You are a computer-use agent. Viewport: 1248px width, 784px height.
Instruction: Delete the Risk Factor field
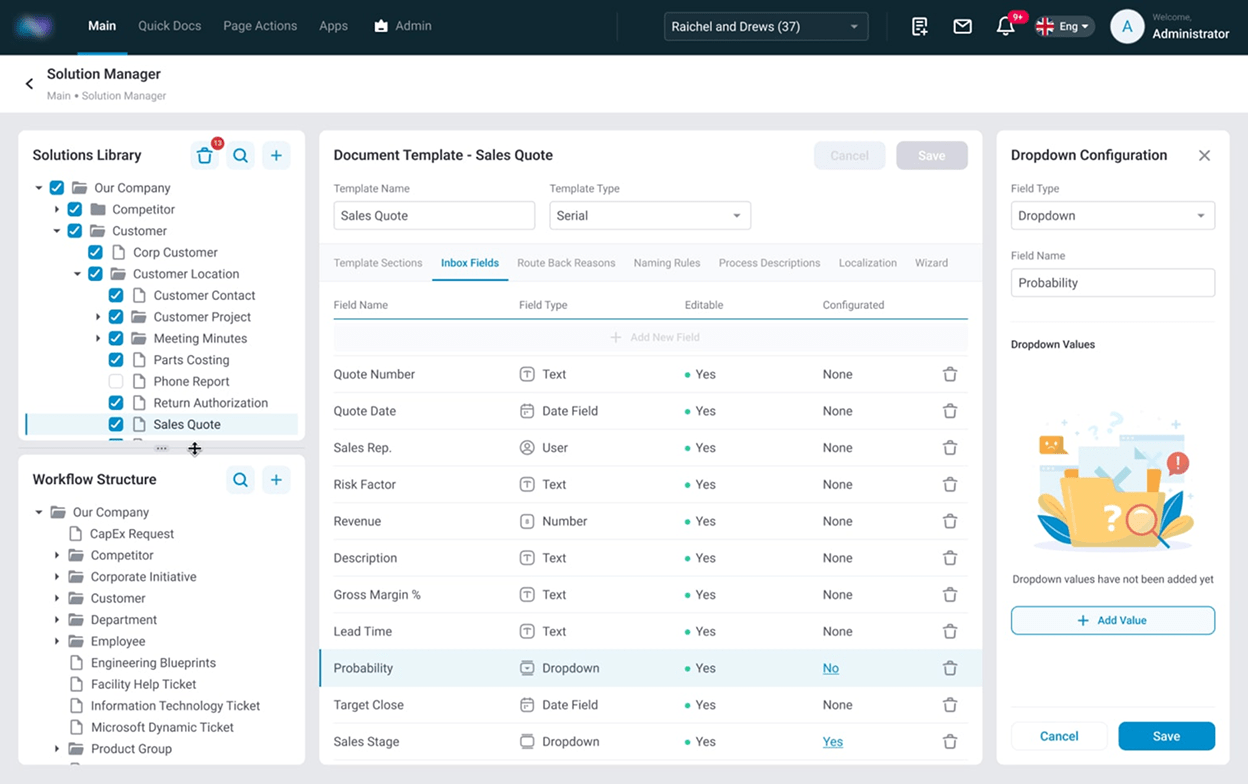click(x=949, y=484)
